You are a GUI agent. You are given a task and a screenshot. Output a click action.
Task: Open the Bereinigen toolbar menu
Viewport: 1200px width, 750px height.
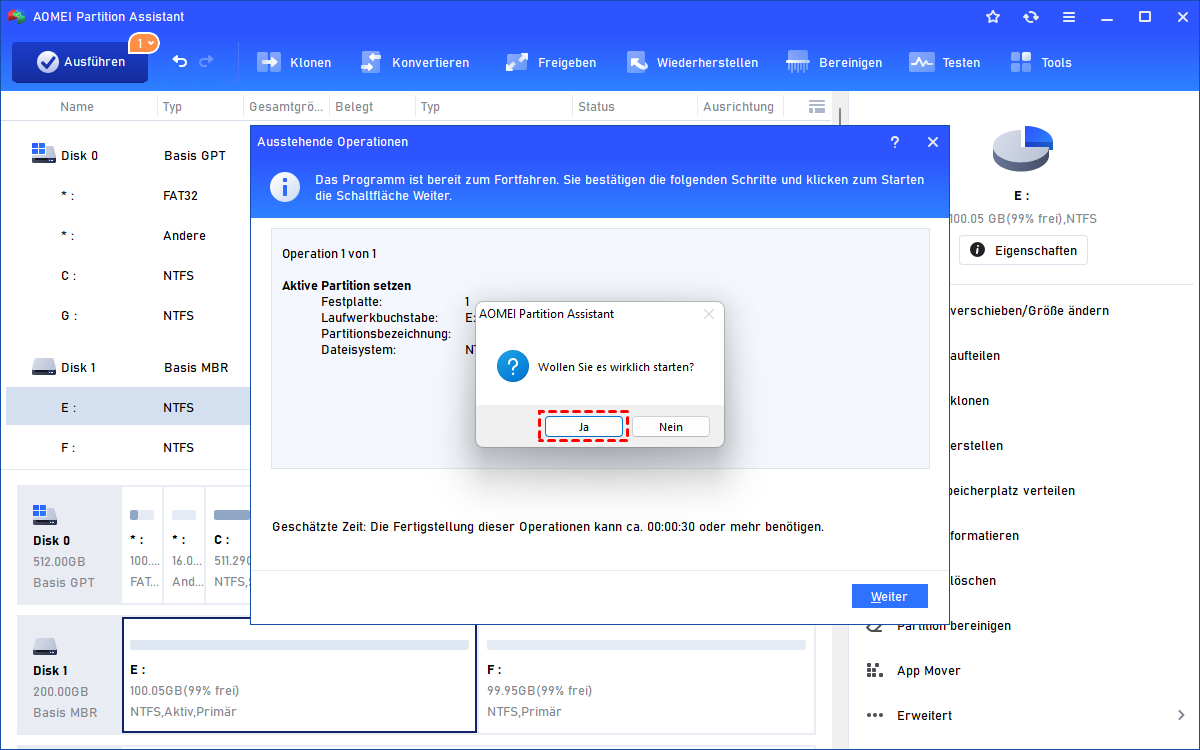coord(835,62)
